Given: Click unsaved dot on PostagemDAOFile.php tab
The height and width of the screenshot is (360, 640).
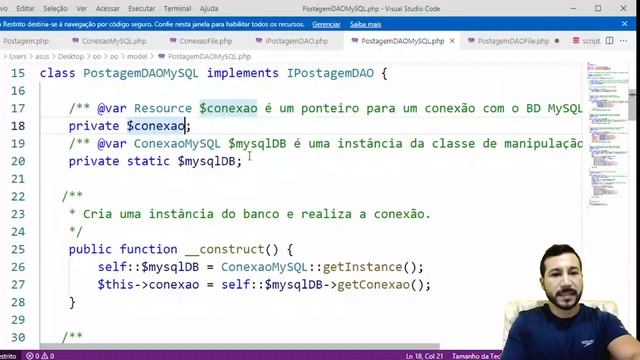Looking at the screenshot, I should tap(557, 41).
